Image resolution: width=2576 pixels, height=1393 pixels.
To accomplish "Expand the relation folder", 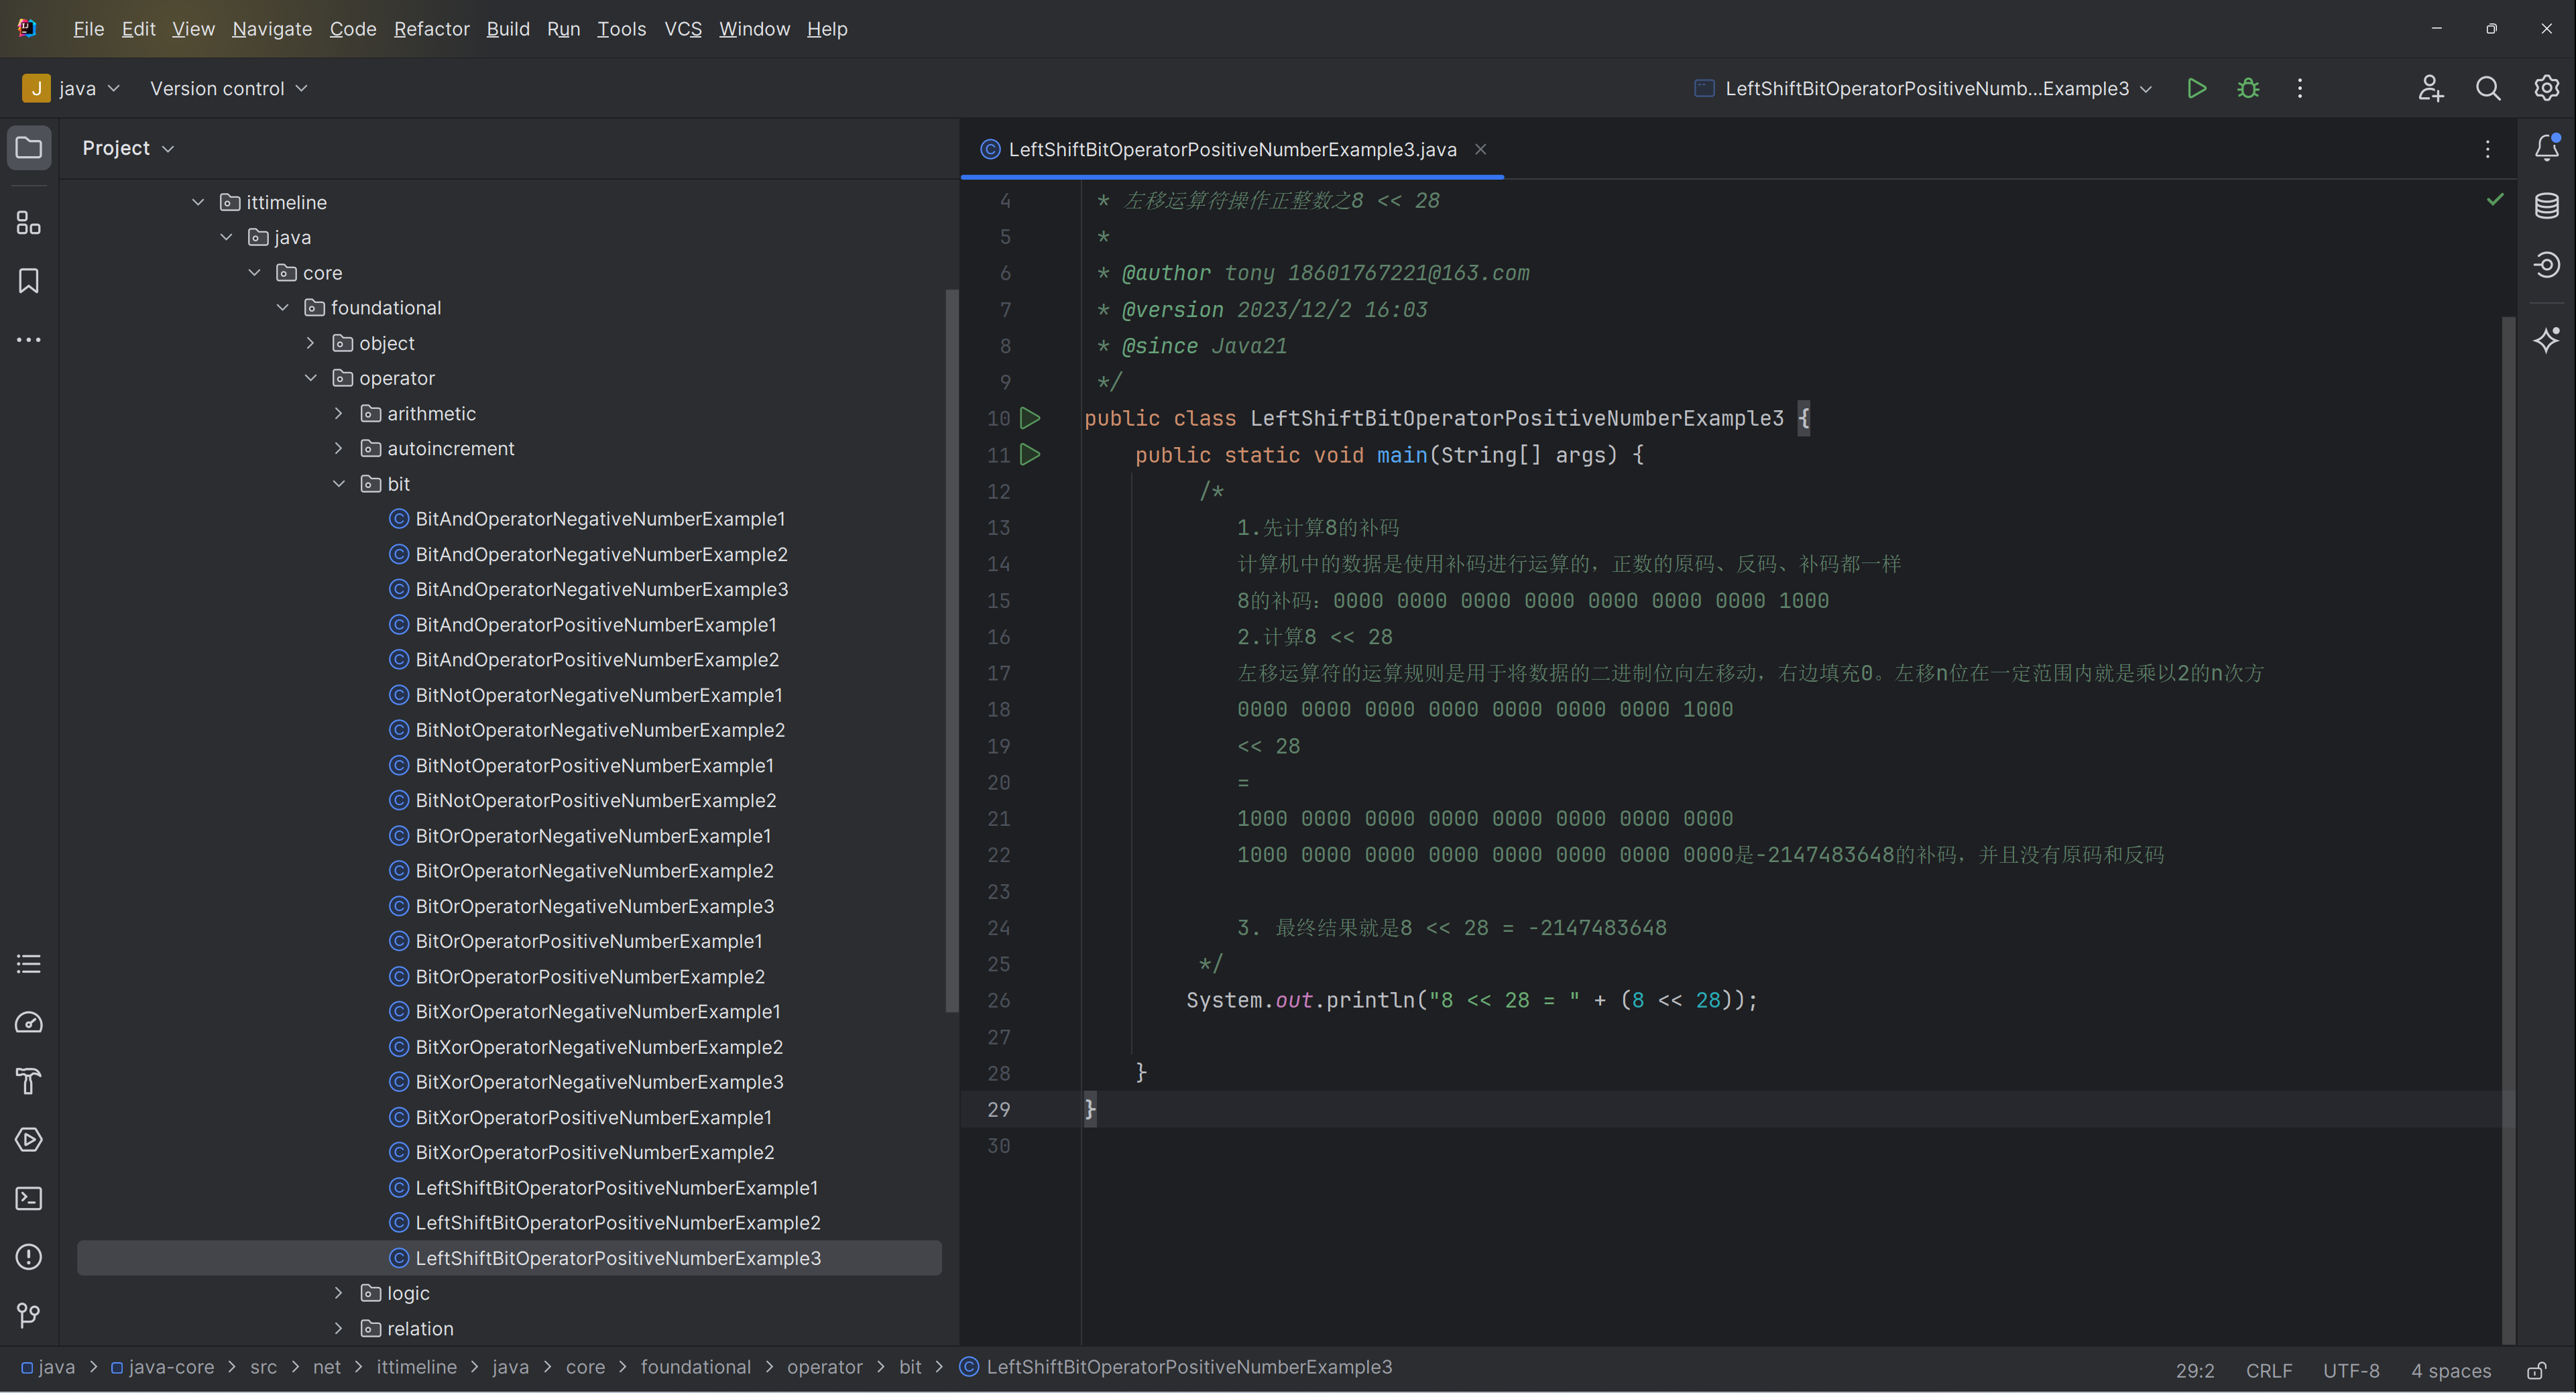I will (339, 1328).
